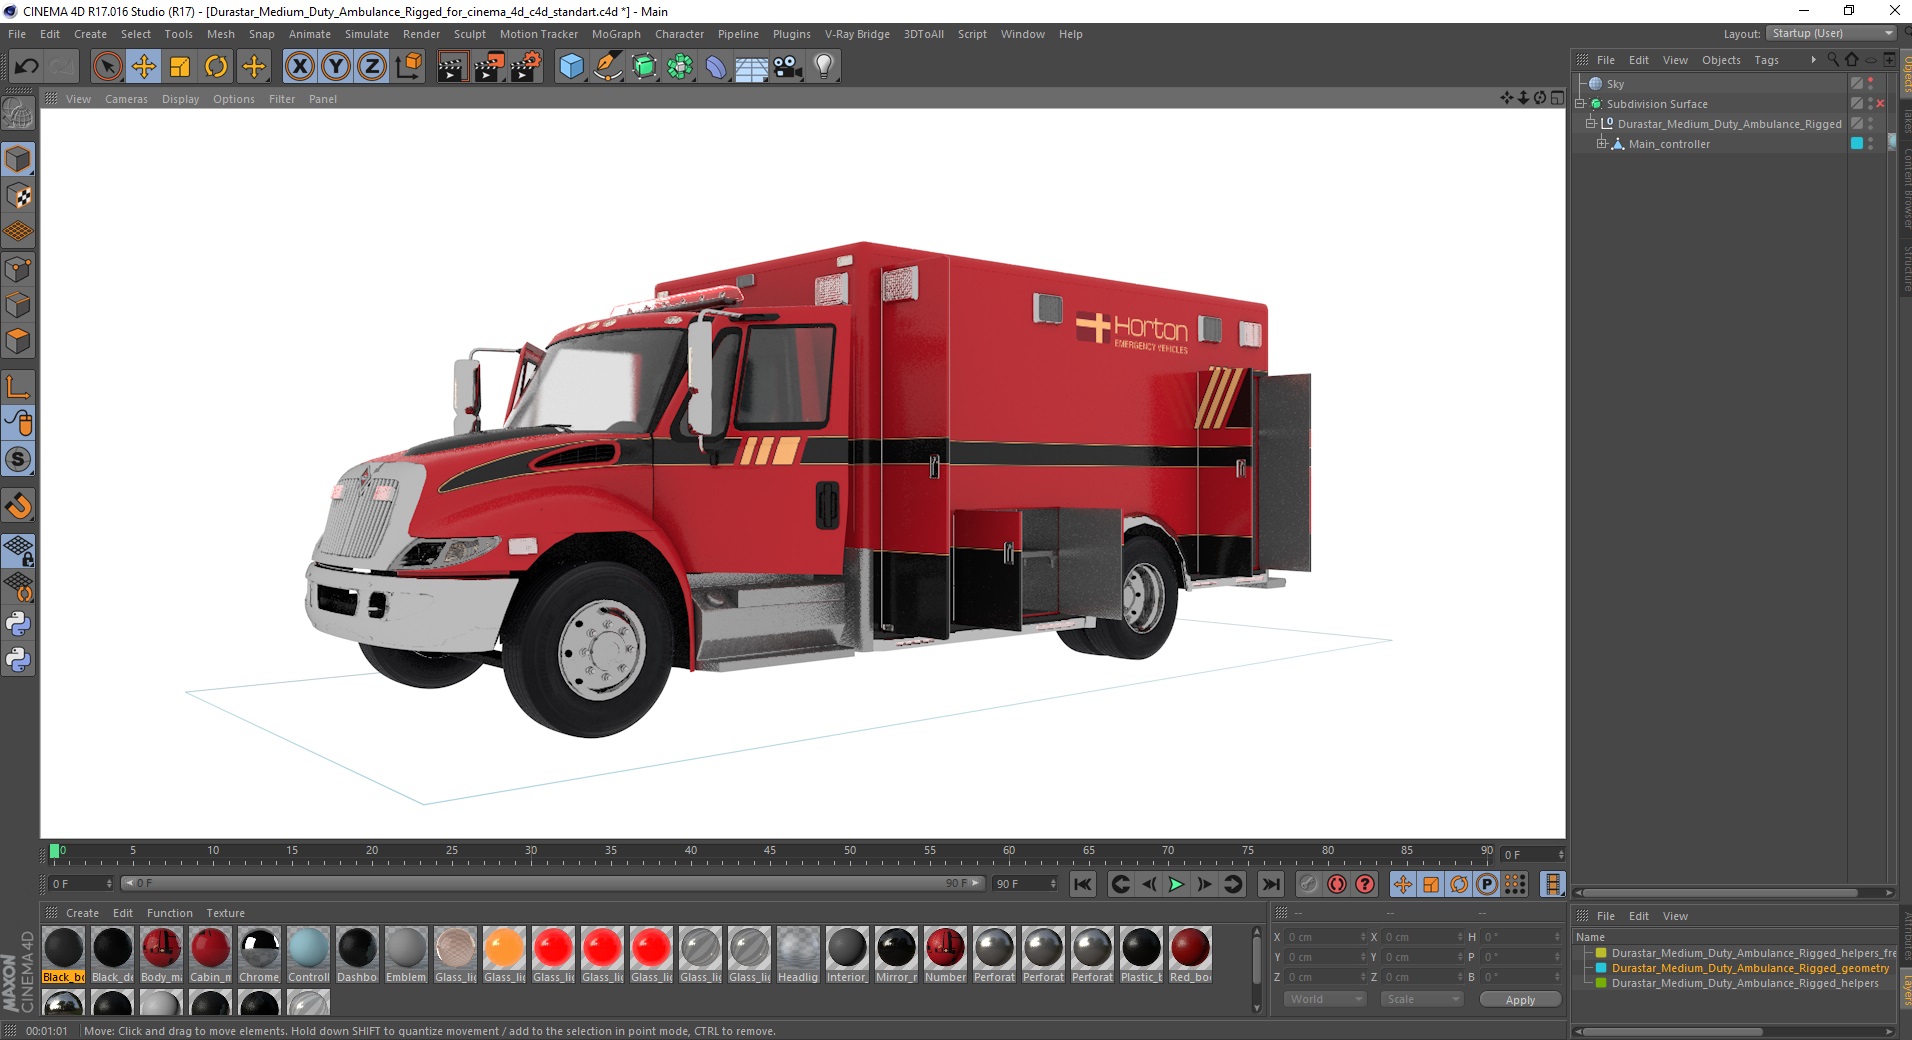Toggle Durastar Rigged object visibility dots
Viewport: 1912px width, 1040px height.
pos(1871,124)
